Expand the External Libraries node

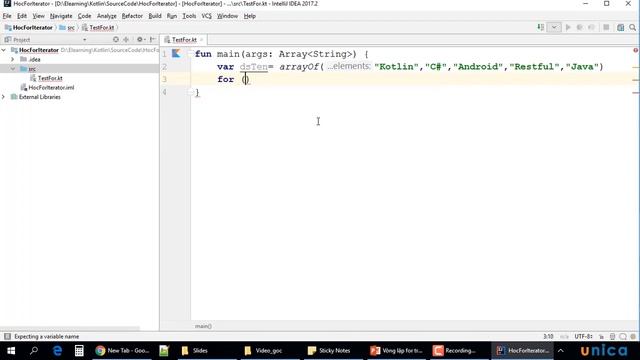4,97
